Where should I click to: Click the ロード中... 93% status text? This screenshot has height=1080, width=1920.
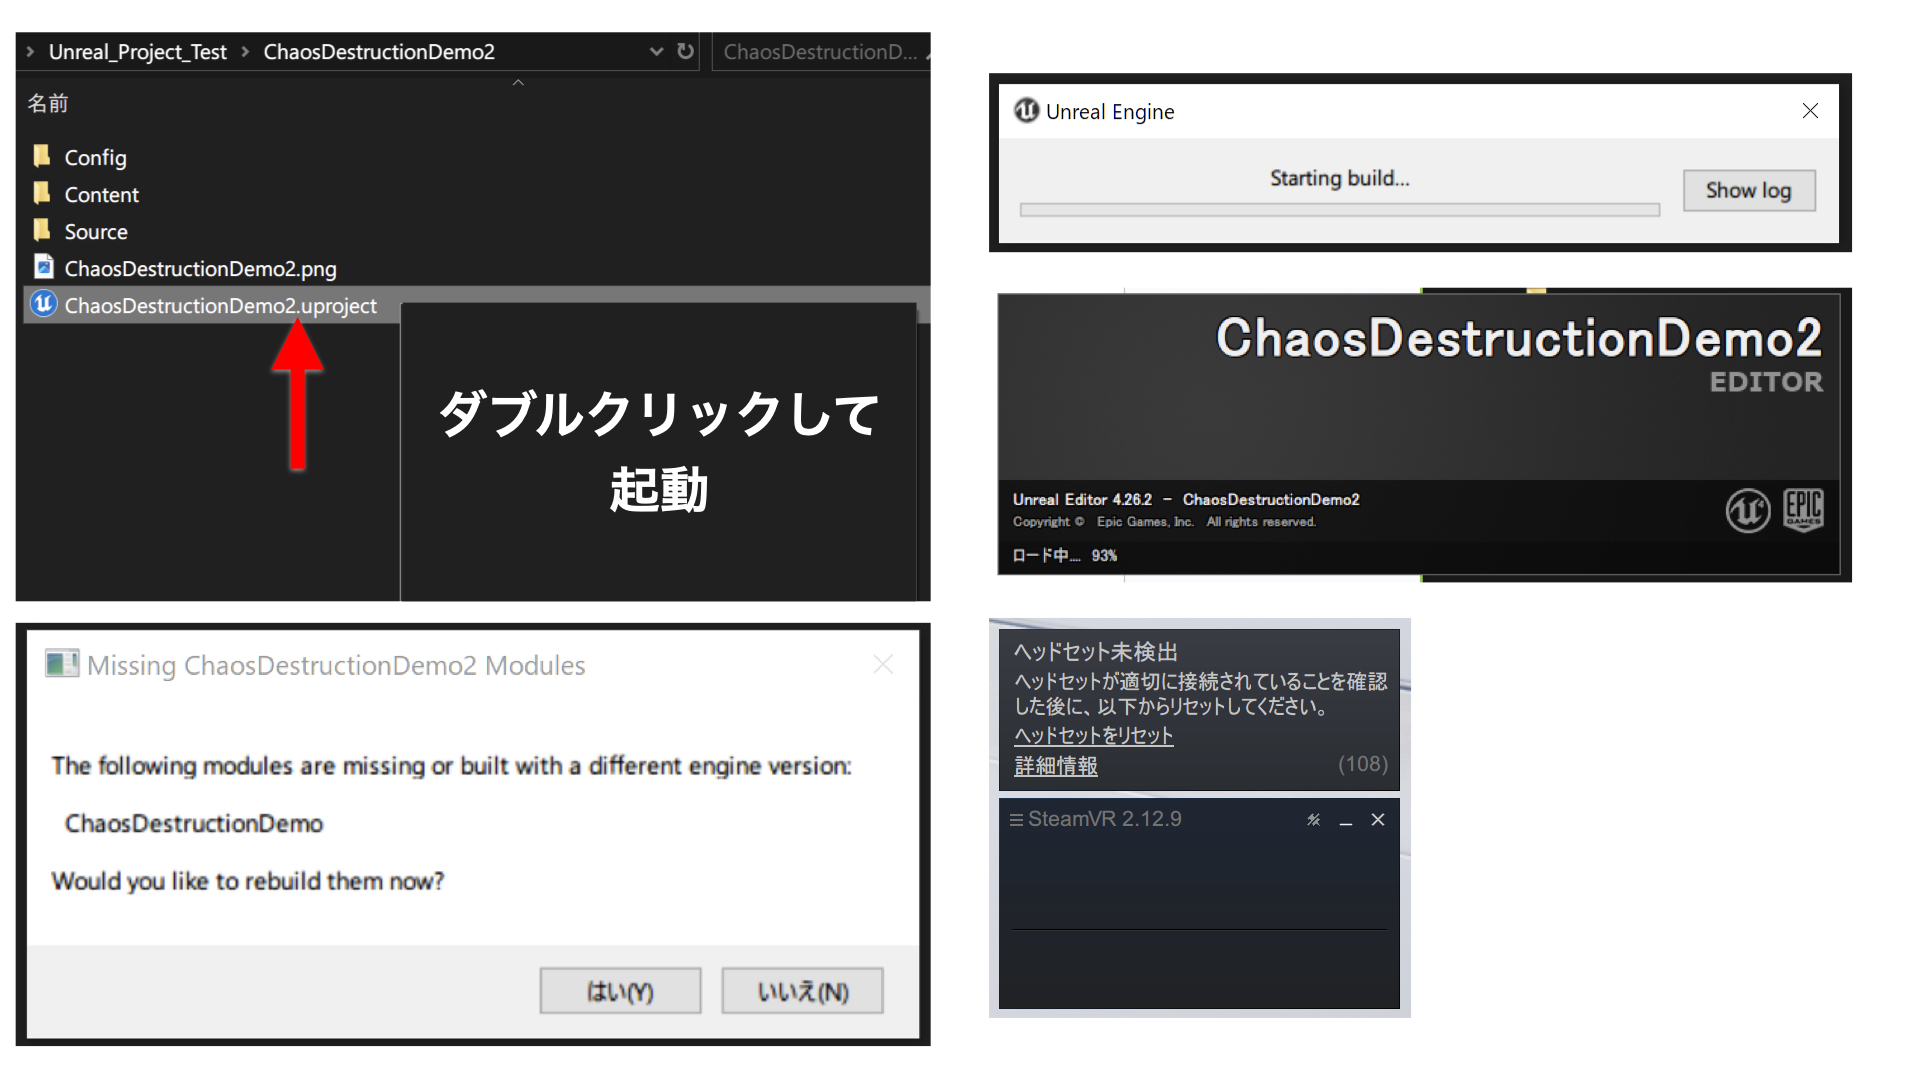[x=1064, y=556]
